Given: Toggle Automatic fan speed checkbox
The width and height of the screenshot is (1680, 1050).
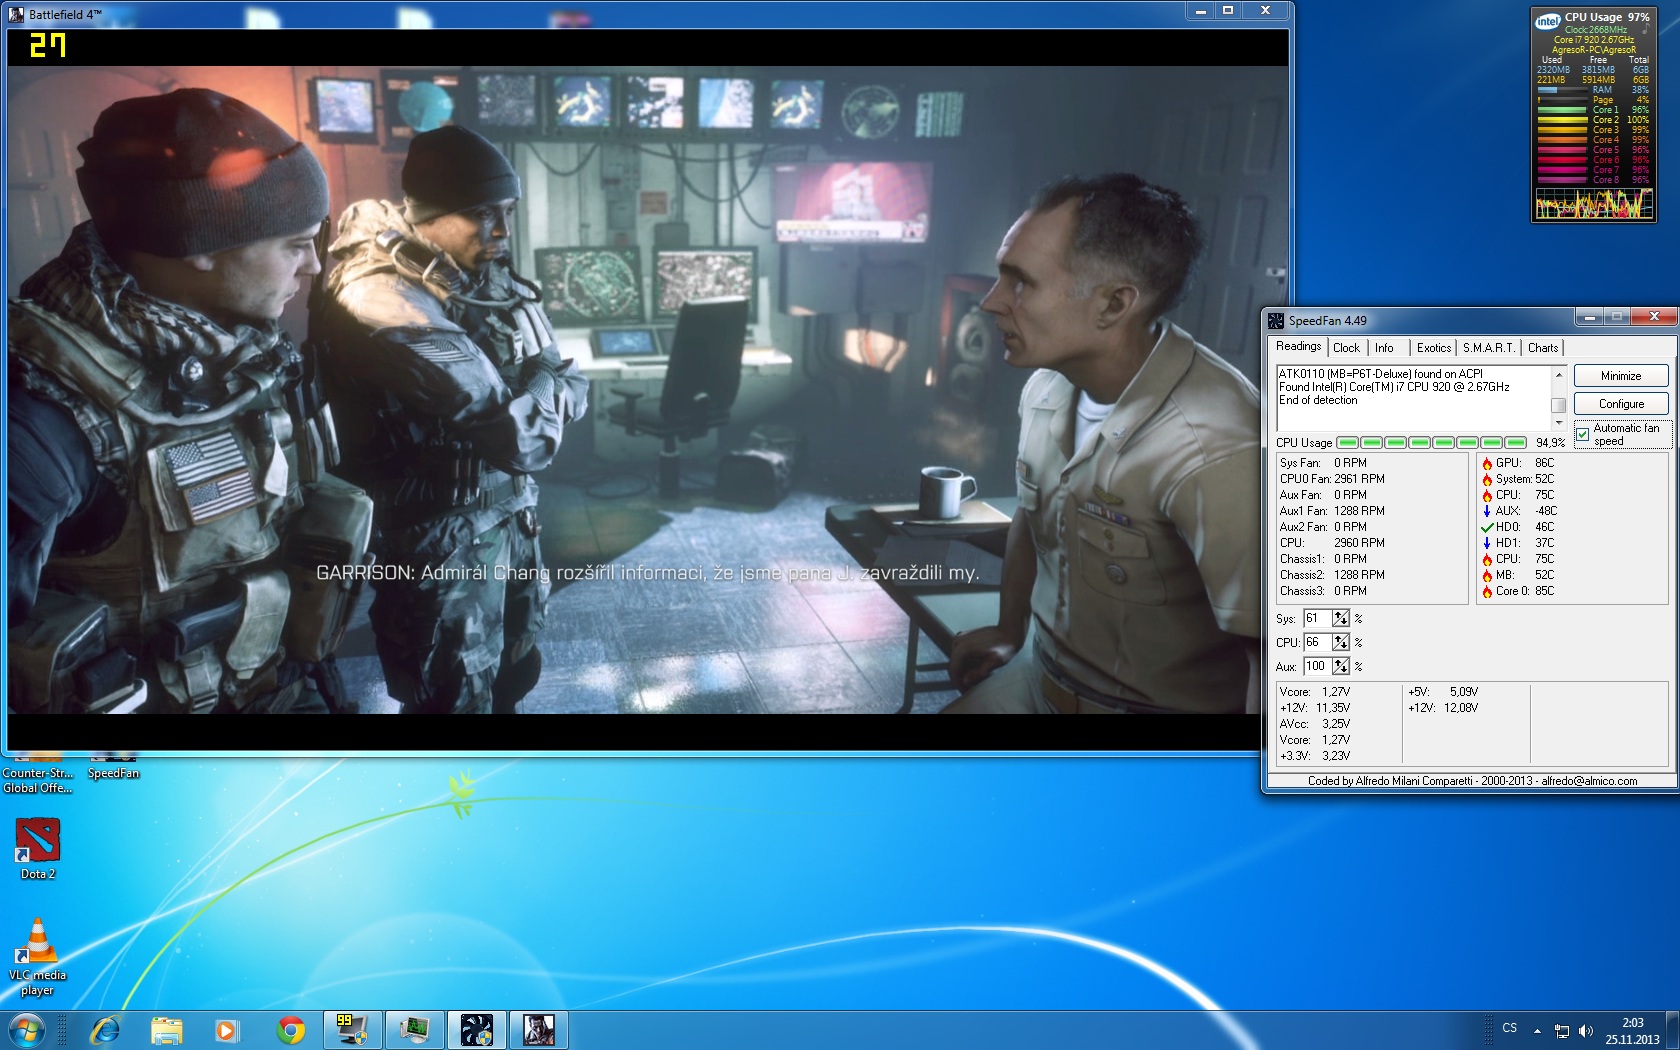Looking at the screenshot, I should point(1583,435).
